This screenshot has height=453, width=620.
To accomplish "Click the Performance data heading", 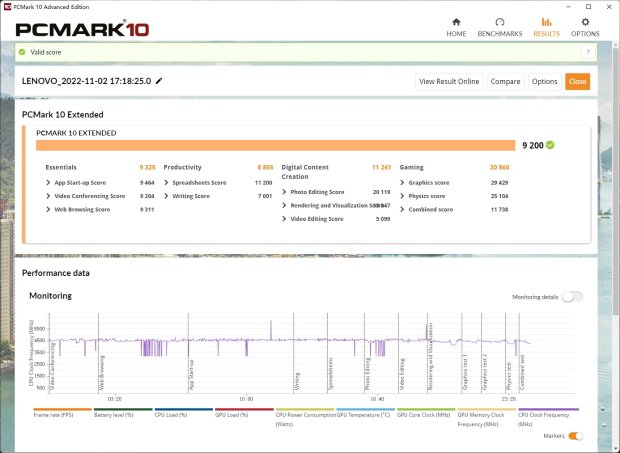I will [56, 273].
